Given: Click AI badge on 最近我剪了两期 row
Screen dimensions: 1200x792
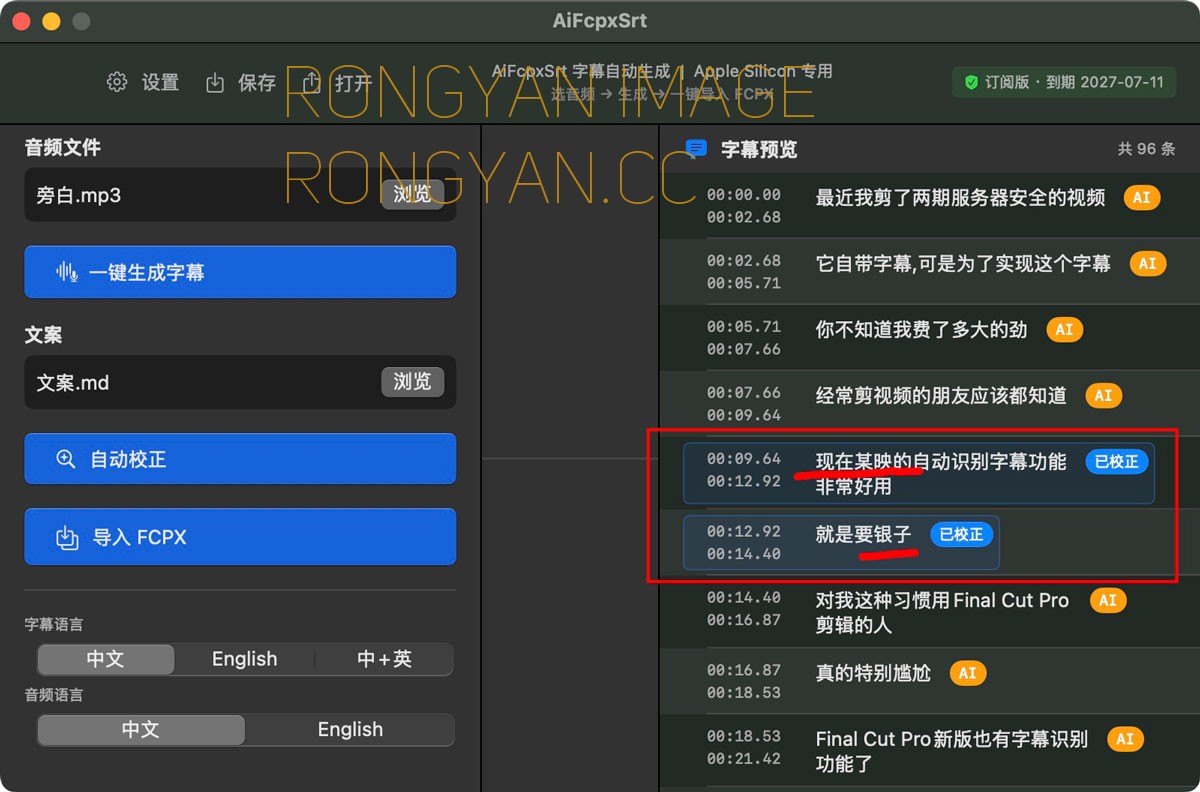Looking at the screenshot, I should tap(1141, 197).
